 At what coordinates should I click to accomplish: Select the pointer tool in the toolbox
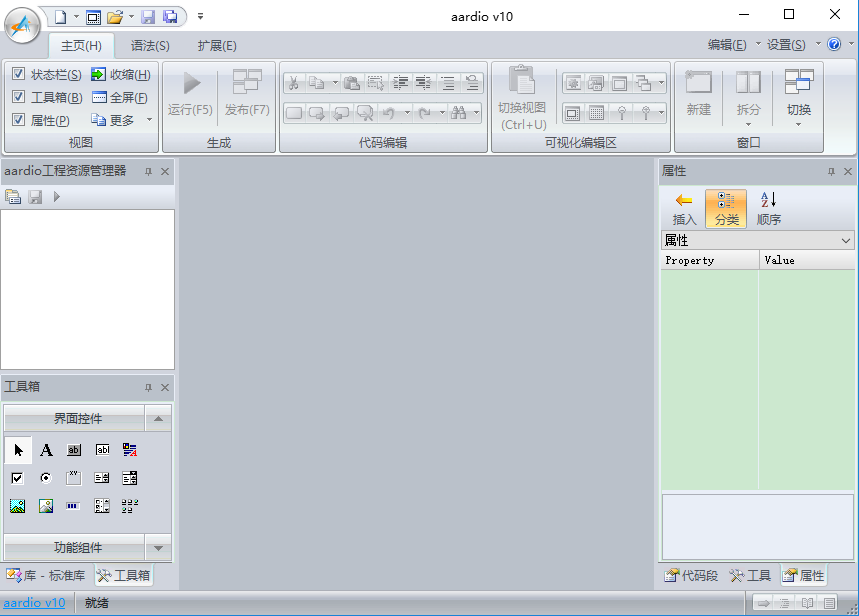(18, 450)
